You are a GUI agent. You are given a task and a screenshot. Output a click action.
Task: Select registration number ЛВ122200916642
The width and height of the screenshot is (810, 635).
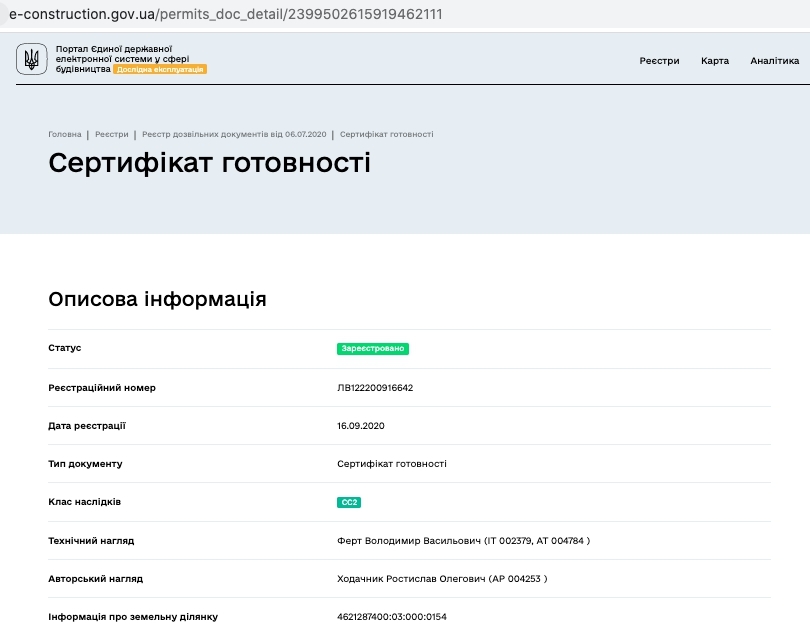[x=375, y=388]
